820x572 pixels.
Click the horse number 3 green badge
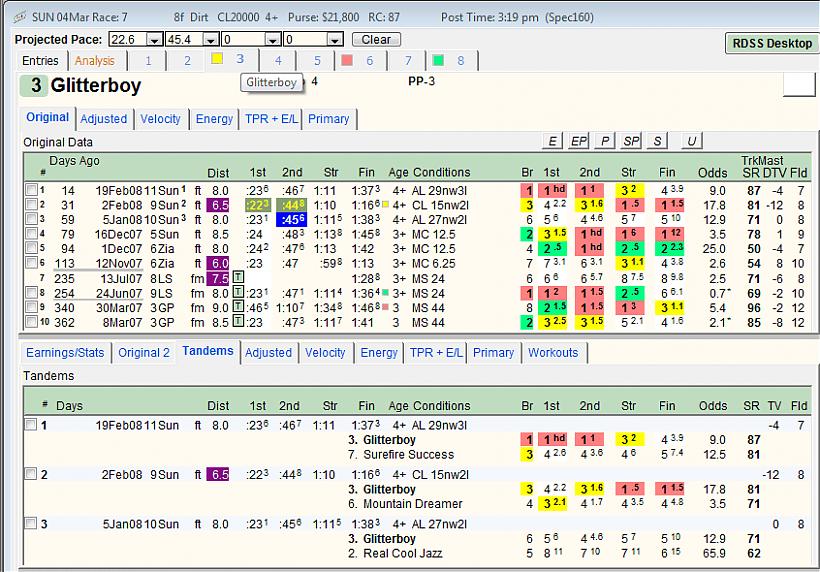pyautogui.click(x=35, y=86)
